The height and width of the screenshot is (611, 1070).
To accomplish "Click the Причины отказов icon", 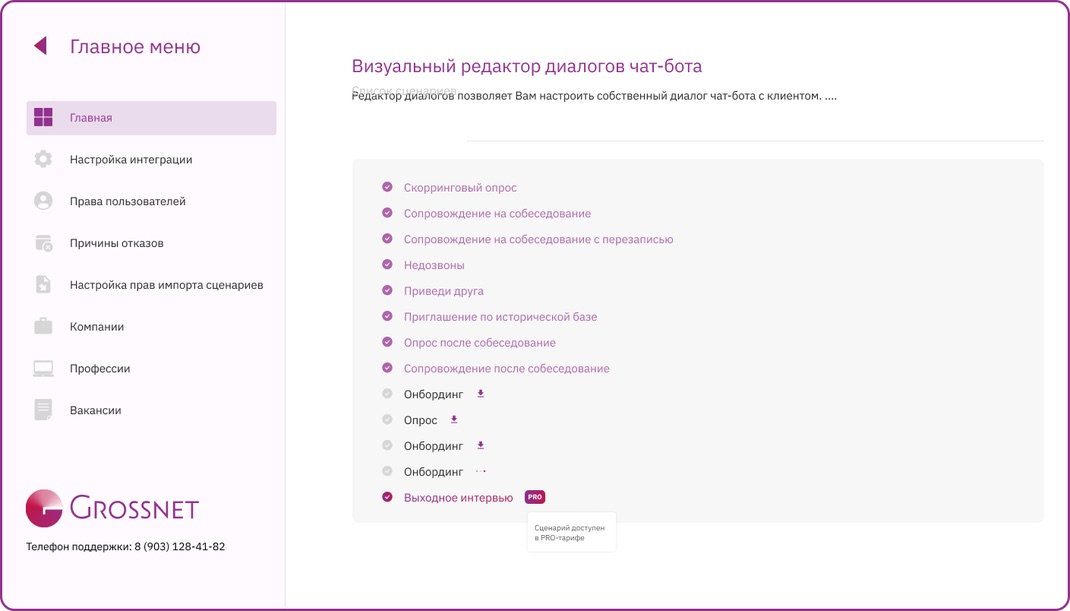I will (43, 243).
